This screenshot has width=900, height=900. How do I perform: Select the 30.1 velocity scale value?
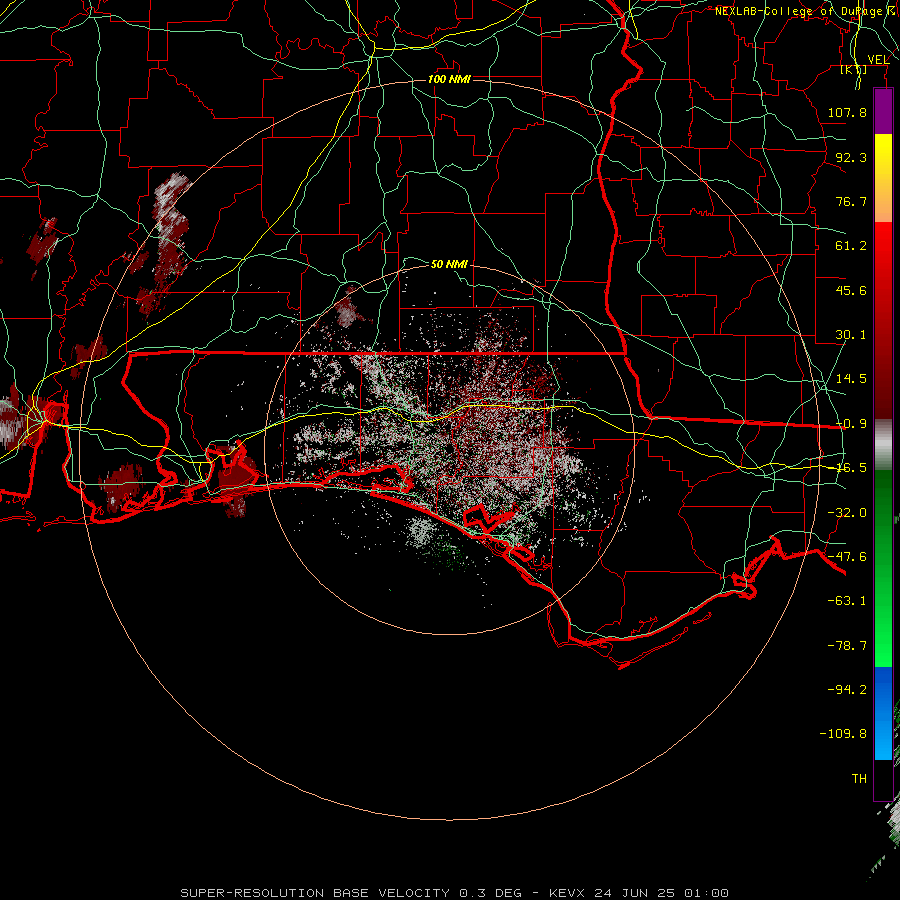pyautogui.click(x=851, y=335)
